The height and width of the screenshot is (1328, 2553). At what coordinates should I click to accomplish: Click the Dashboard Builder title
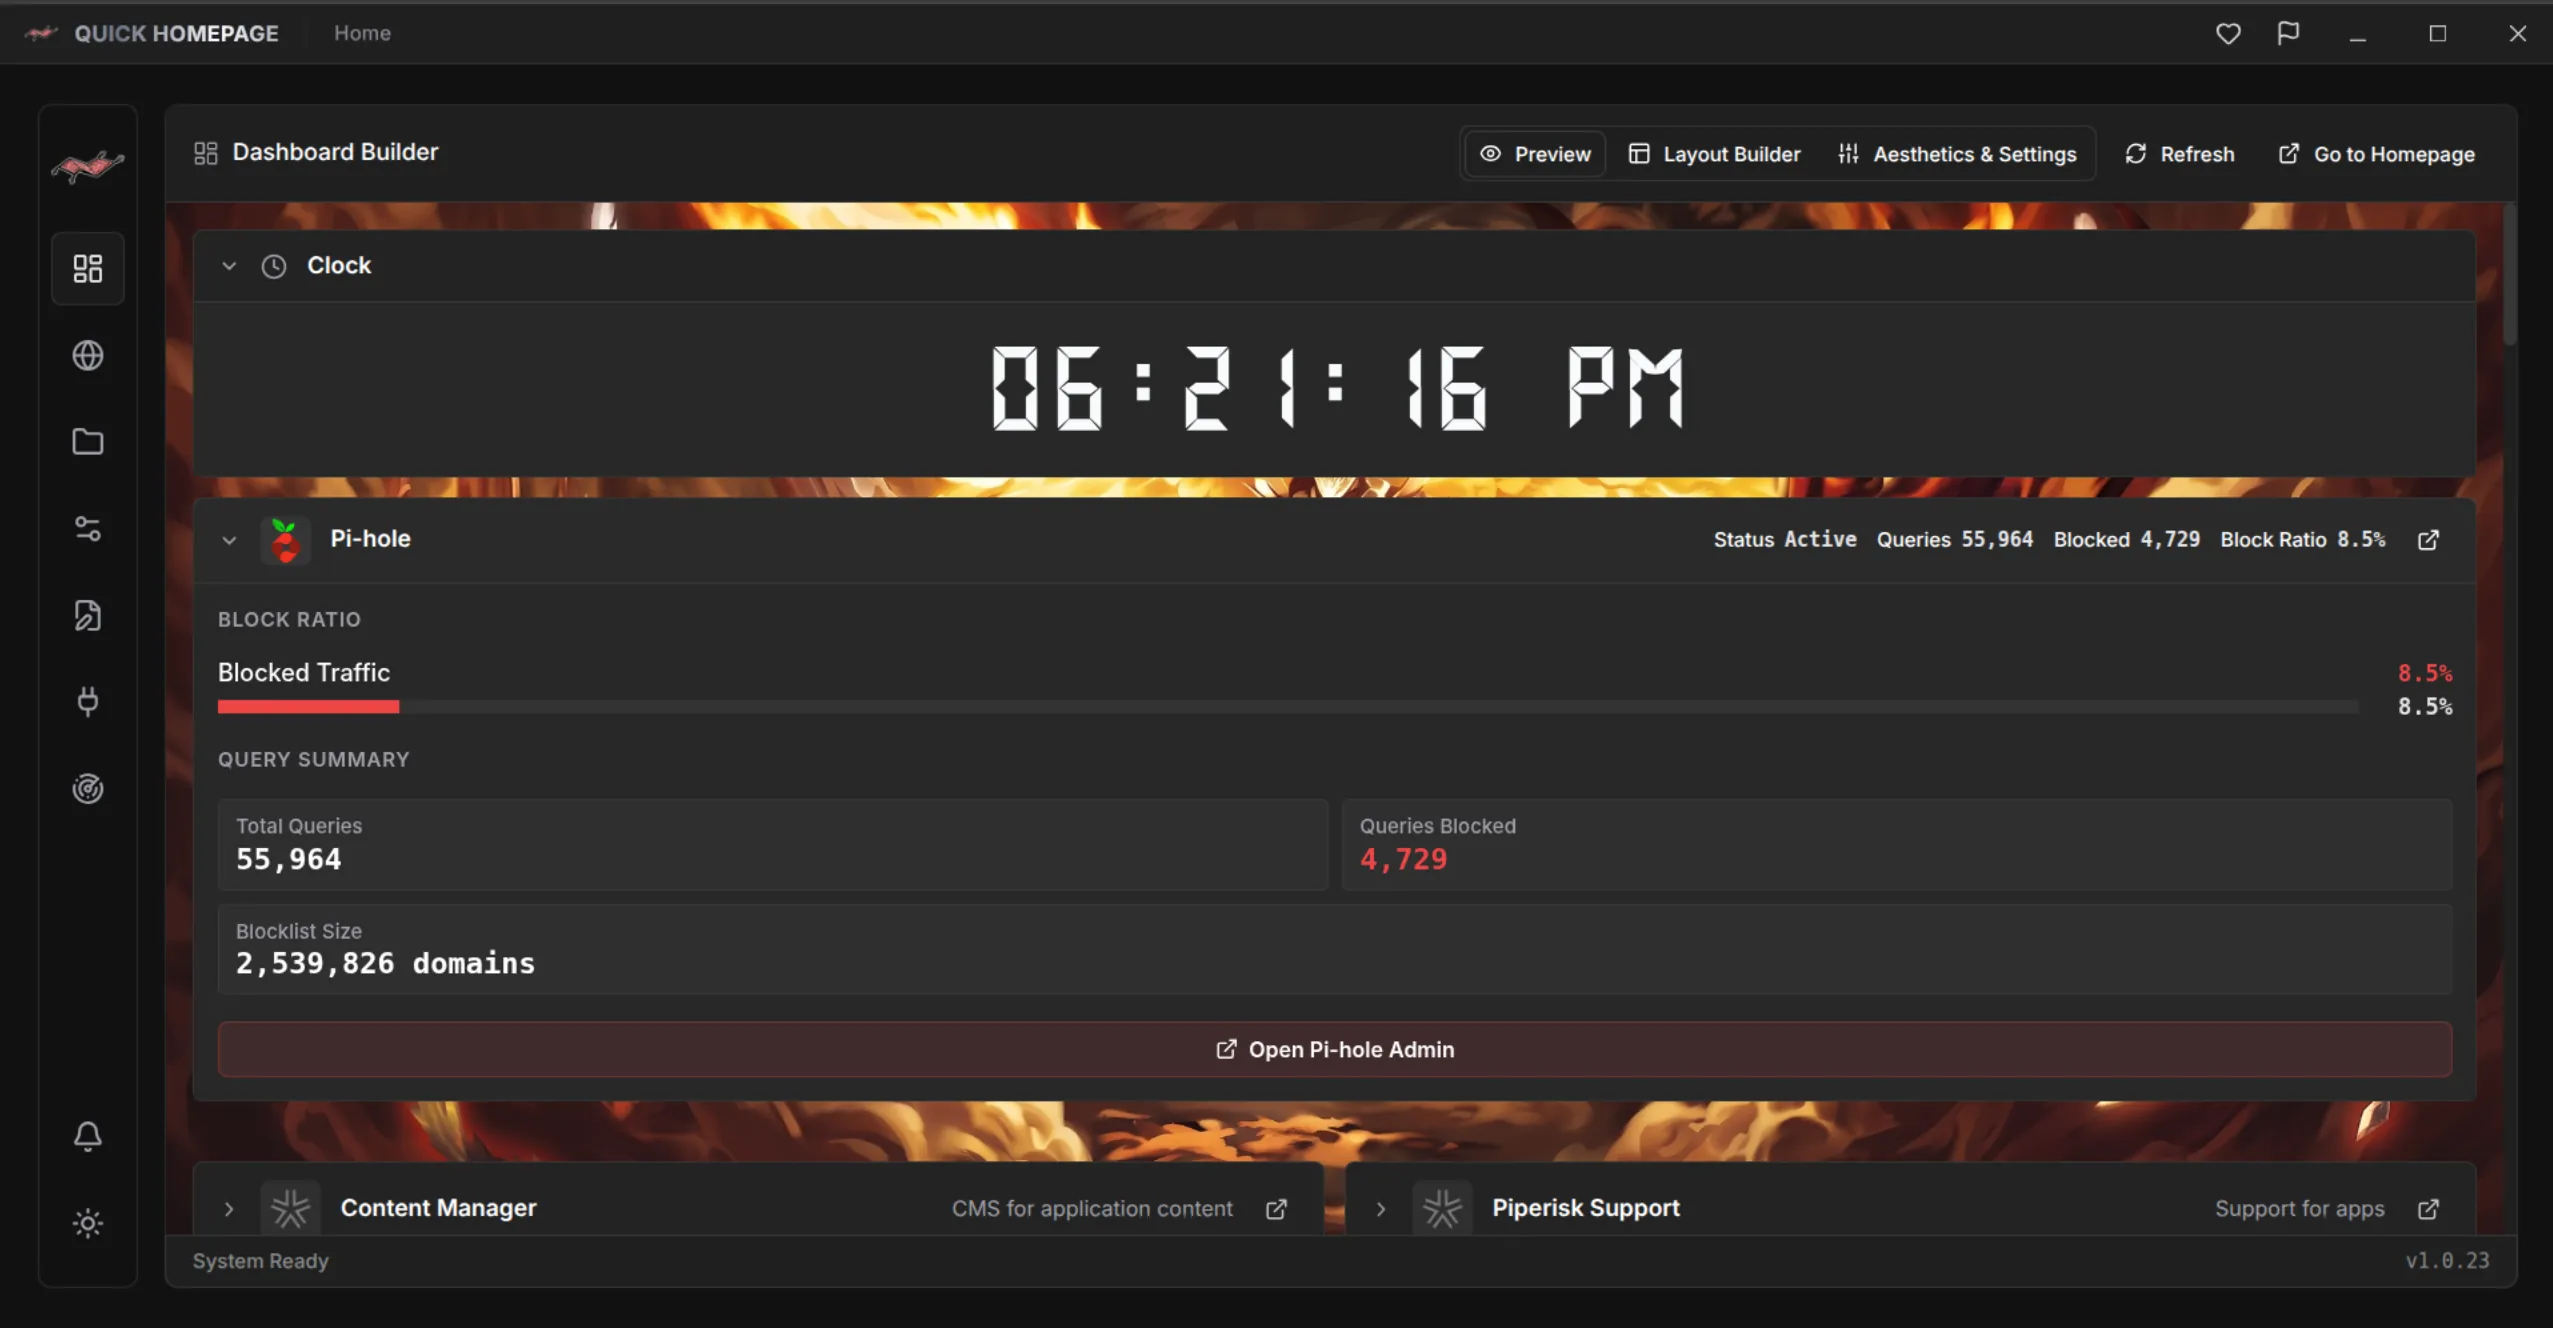click(335, 152)
